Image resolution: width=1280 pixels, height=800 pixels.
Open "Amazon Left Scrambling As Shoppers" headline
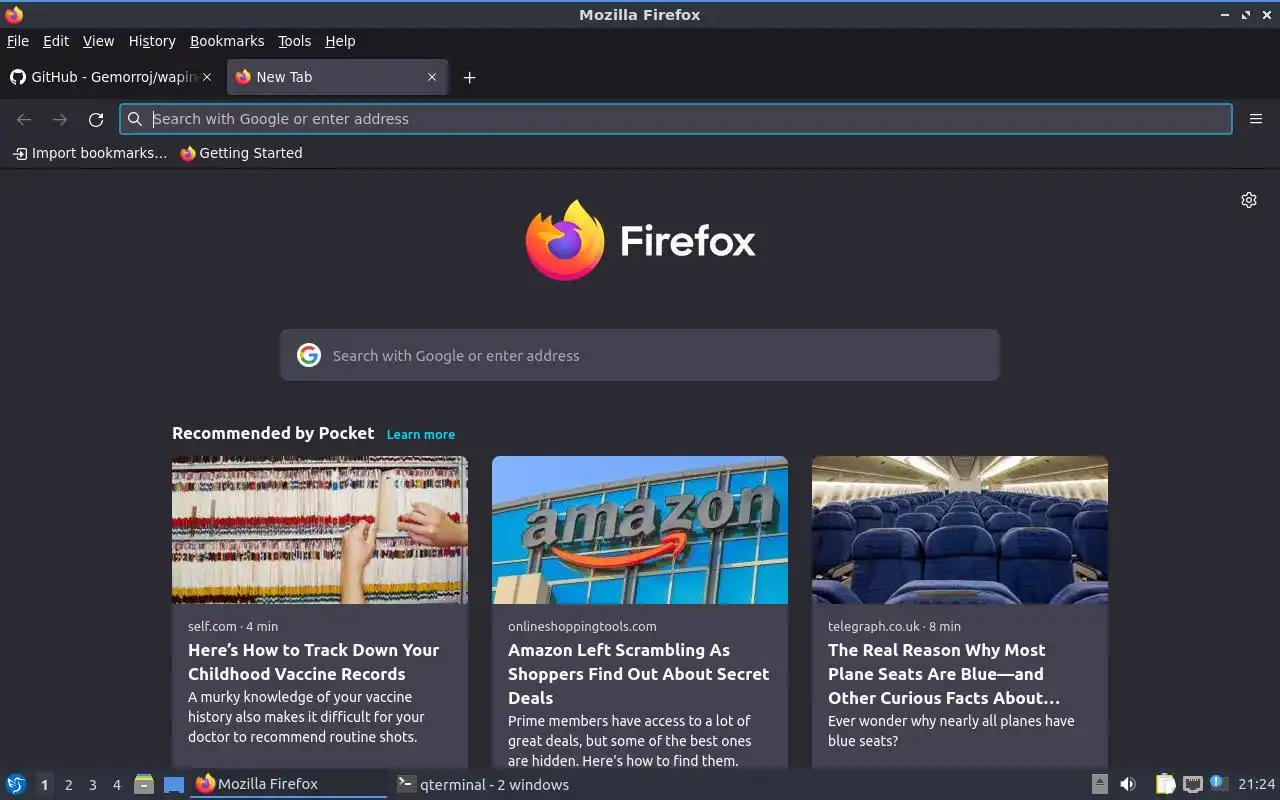pos(638,674)
